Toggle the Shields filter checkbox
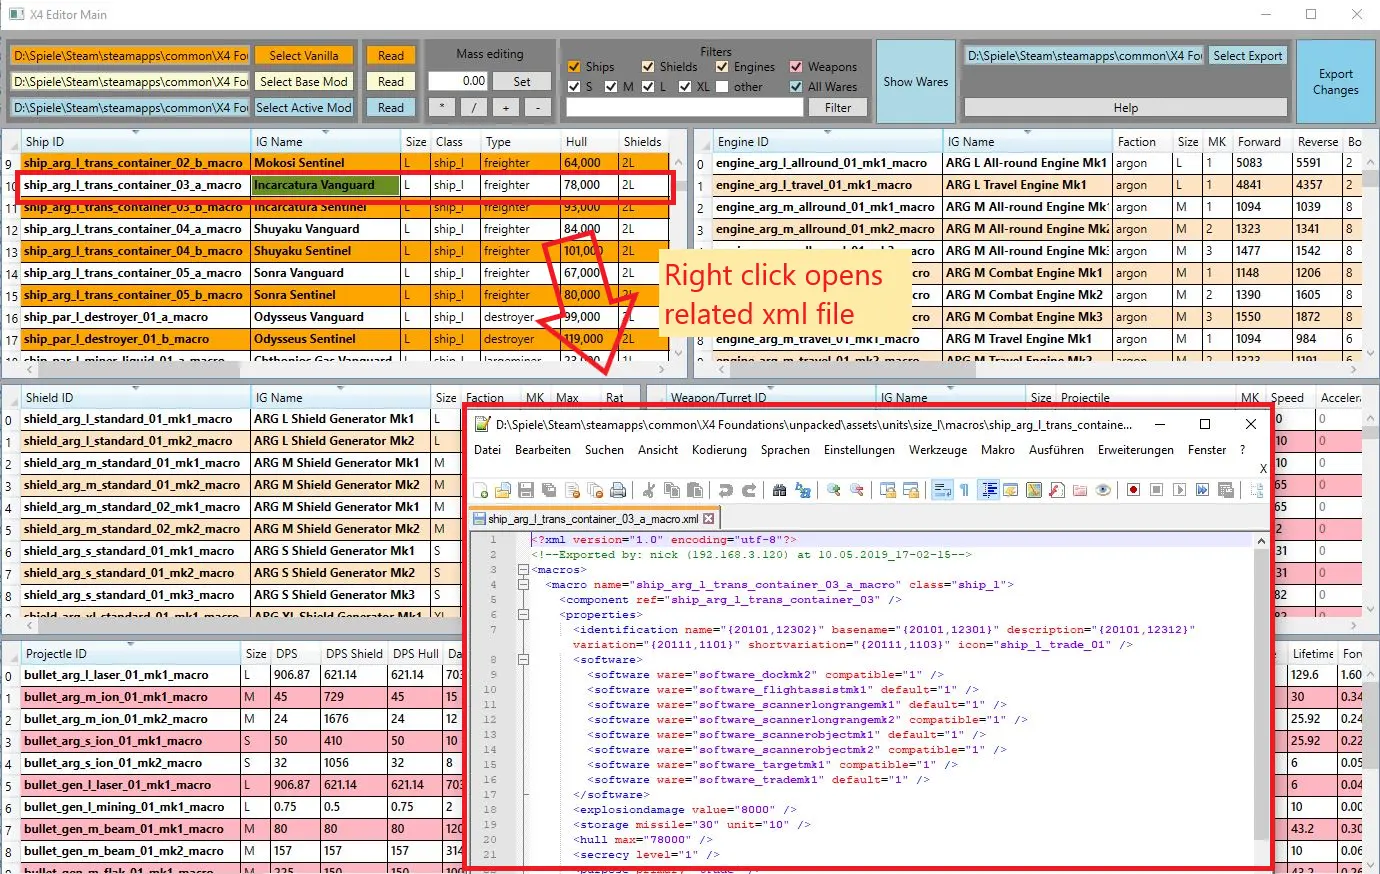 point(648,67)
